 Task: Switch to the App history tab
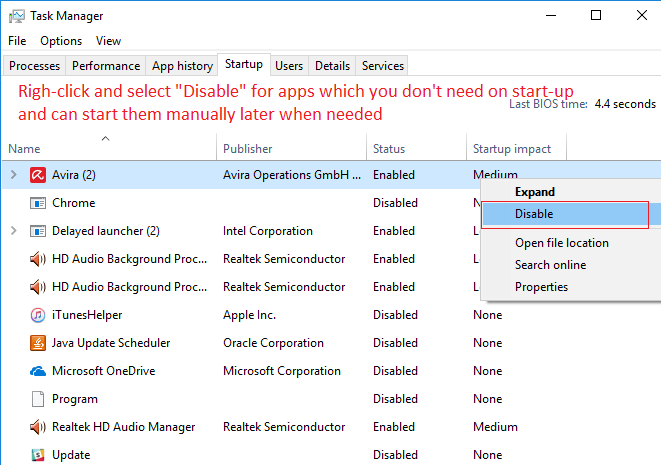pyautogui.click(x=182, y=66)
